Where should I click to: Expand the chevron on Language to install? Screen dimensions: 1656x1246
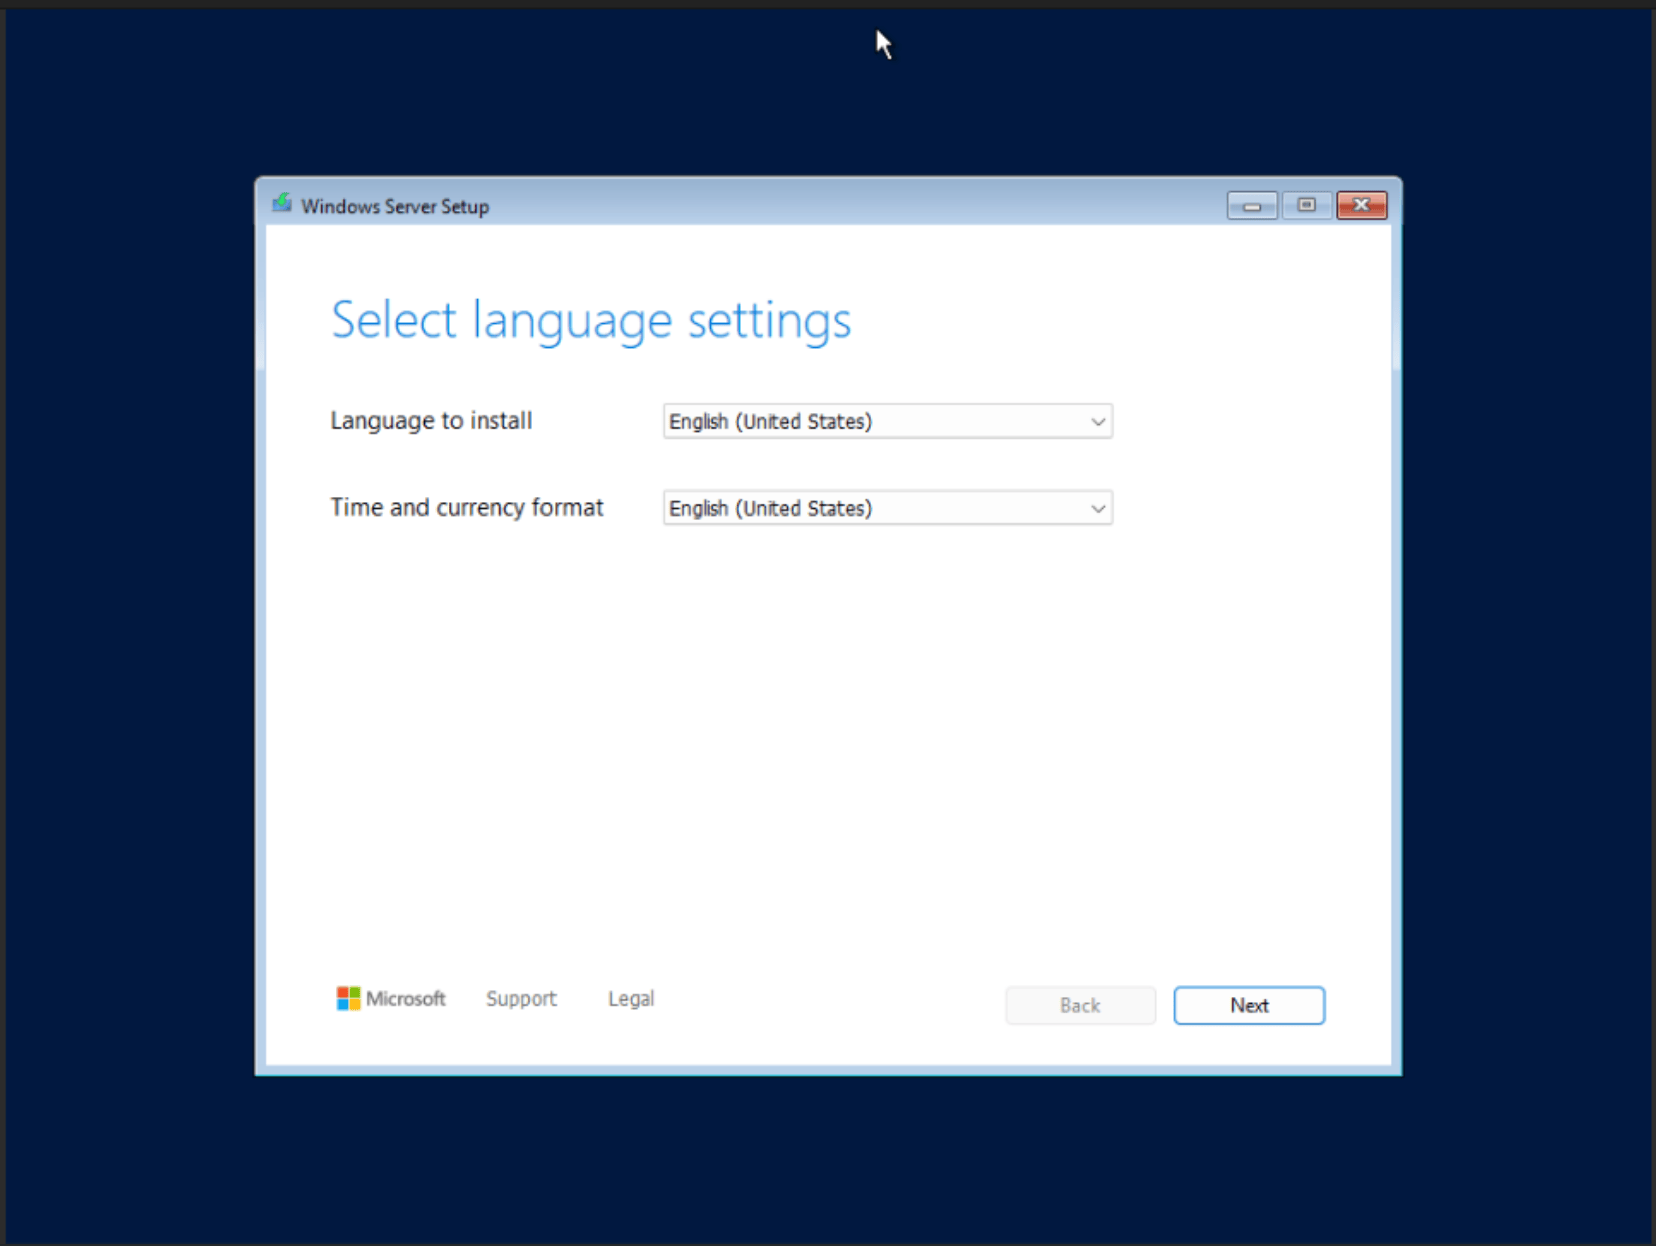click(x=1098, y=421)
